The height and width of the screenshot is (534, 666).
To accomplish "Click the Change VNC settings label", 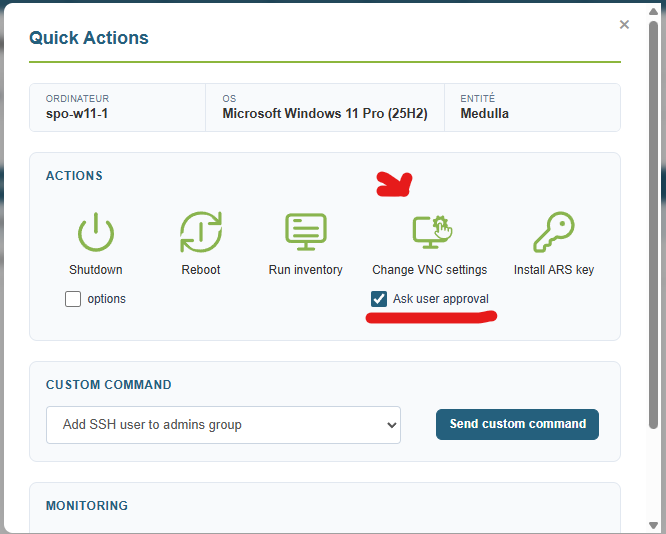I will 430,270.
